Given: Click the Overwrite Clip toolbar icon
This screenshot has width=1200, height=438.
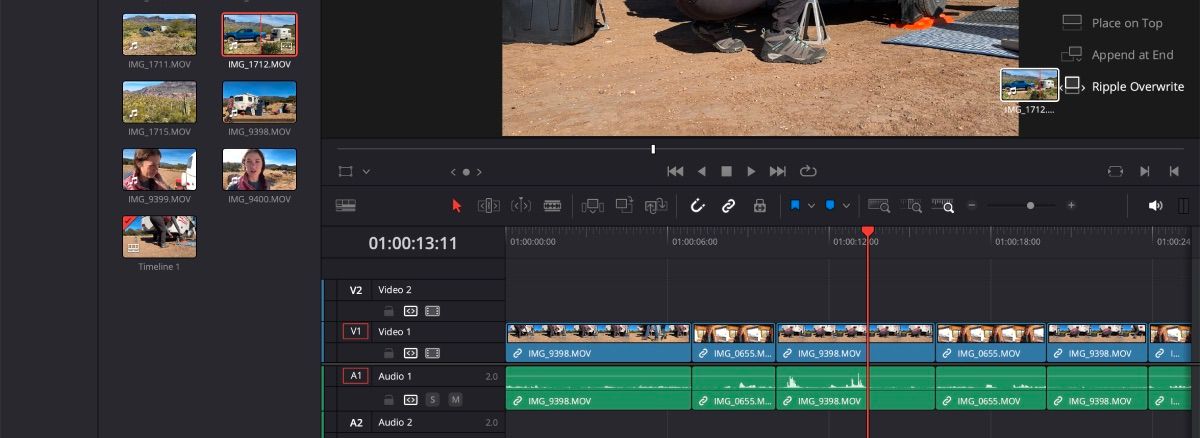Looking at the screenshot, I should (625, 205).
